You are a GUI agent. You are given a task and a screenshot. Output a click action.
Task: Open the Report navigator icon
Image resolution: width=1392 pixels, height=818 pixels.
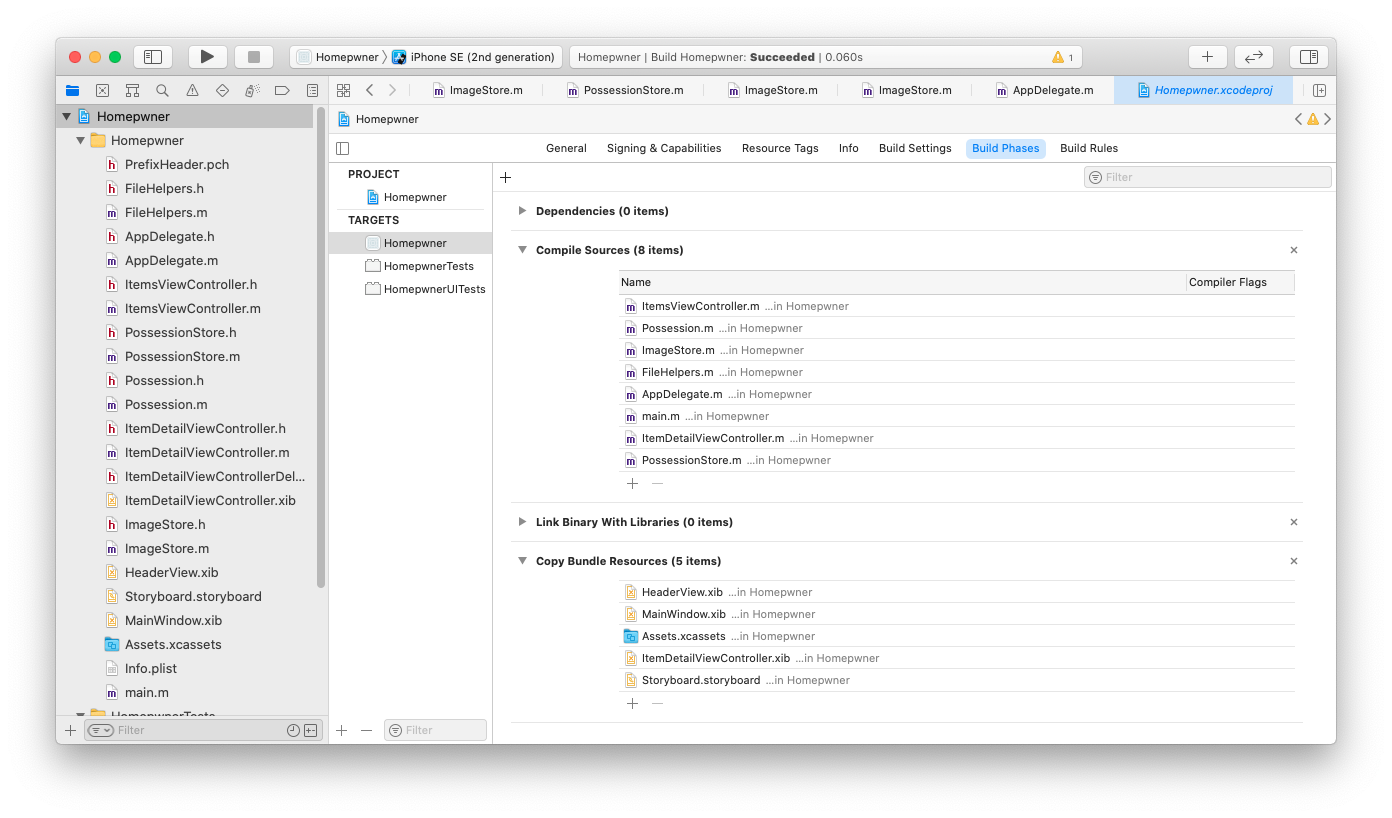[x=311, y=90]
